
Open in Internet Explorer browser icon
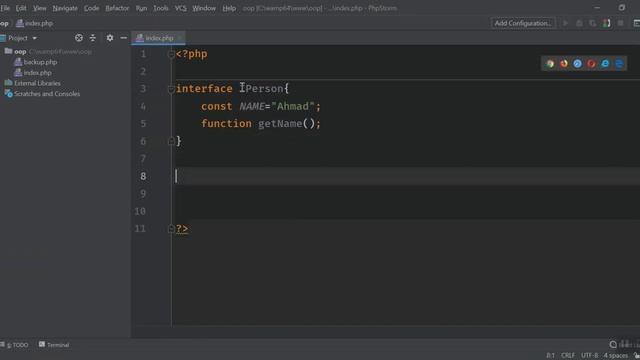605,64
